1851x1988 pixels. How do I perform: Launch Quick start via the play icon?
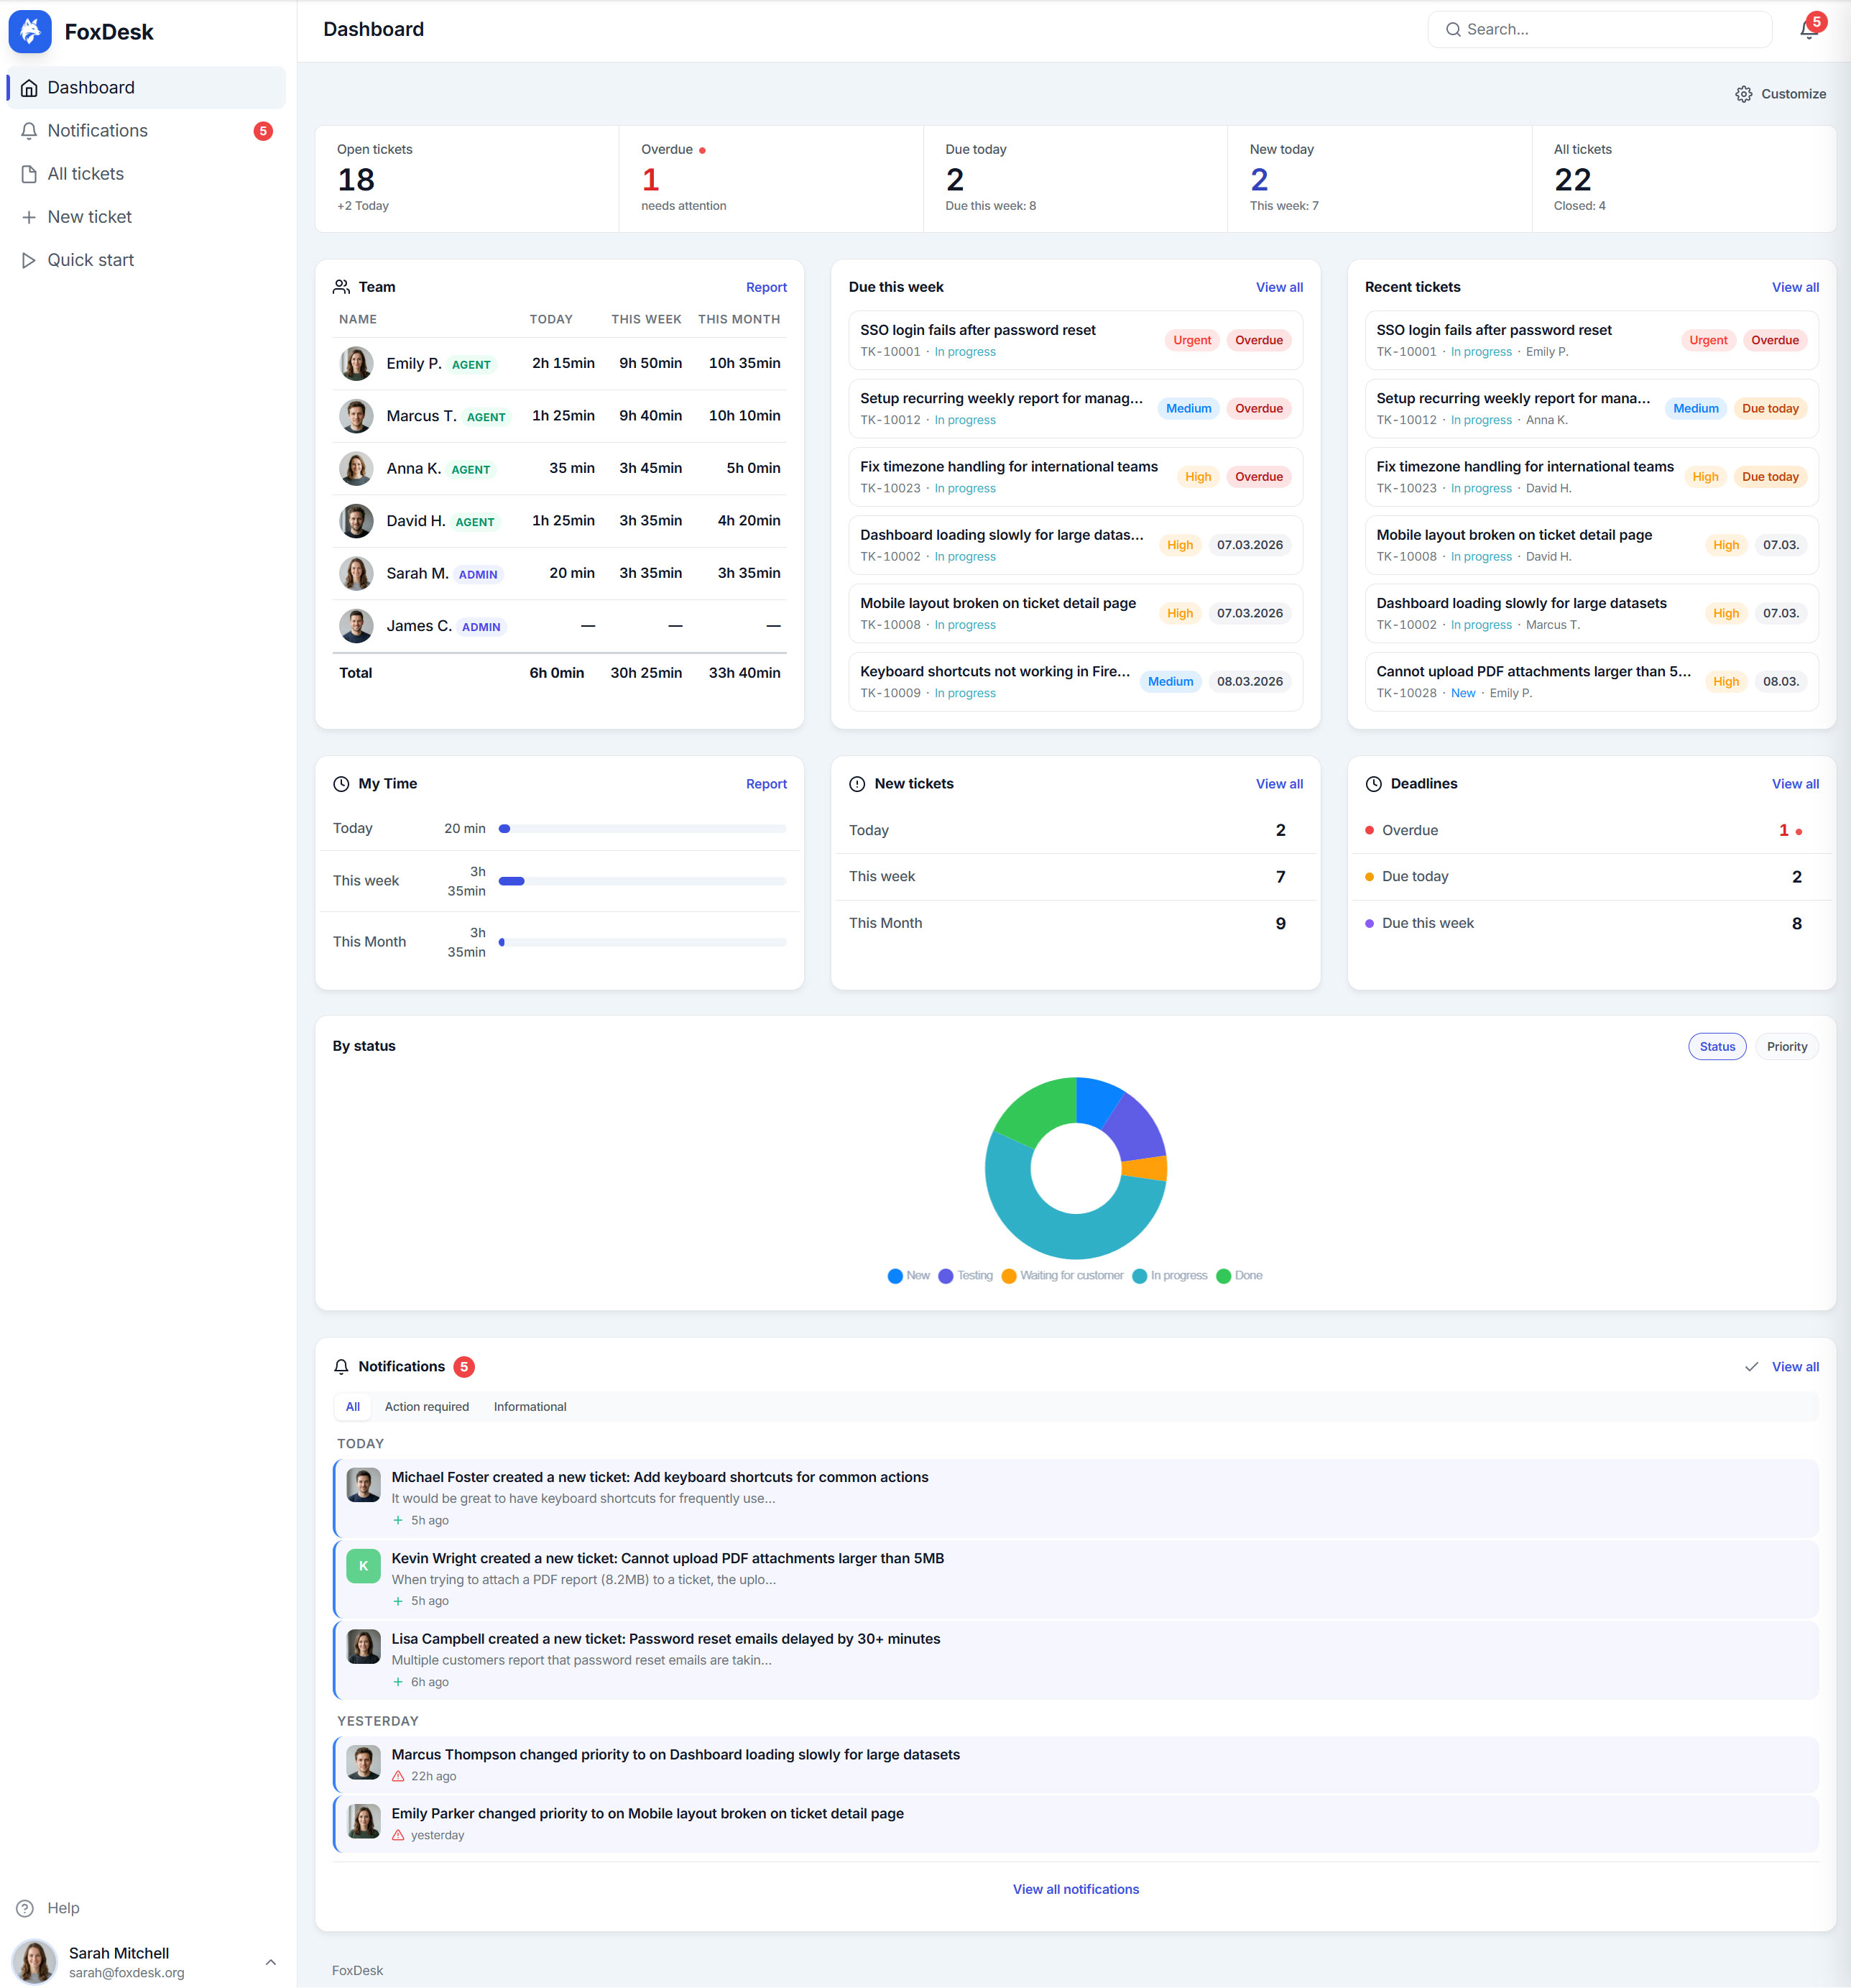pos(30,260)
